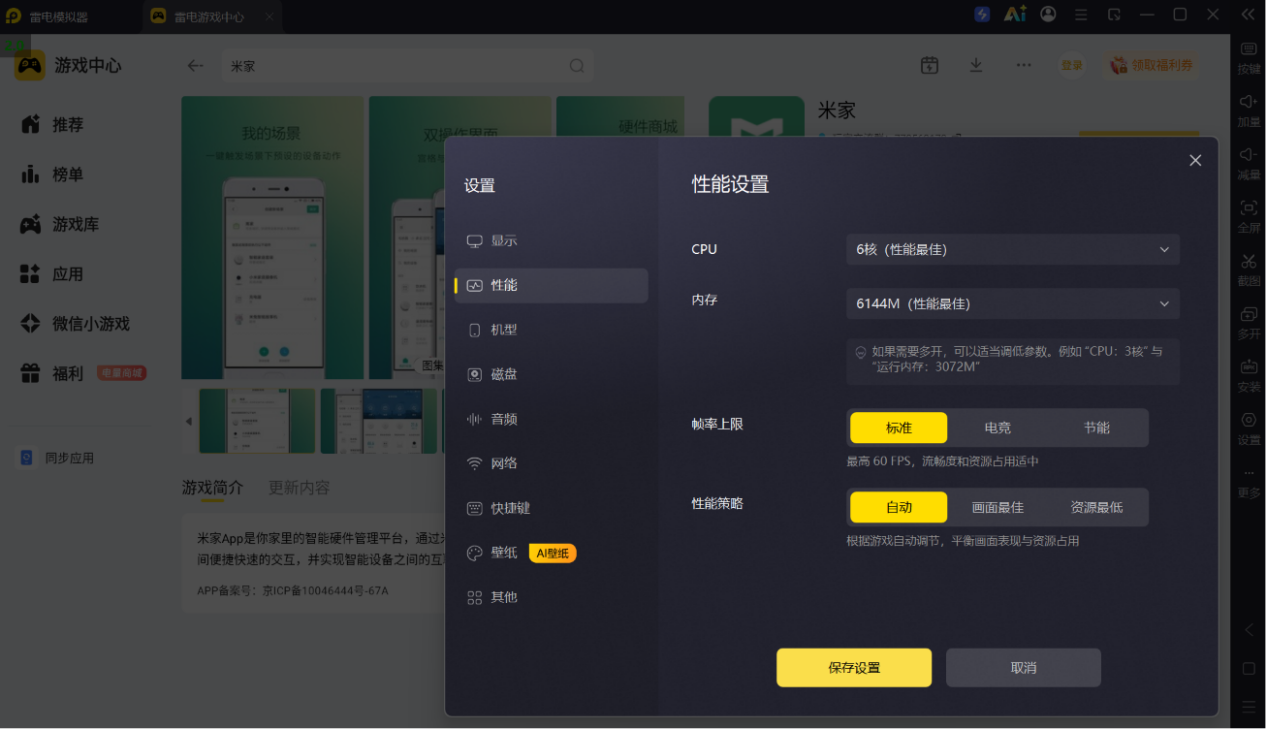Click the 领取福利券 coupon button
The image size is (1266, 729).
point(1151,65)
